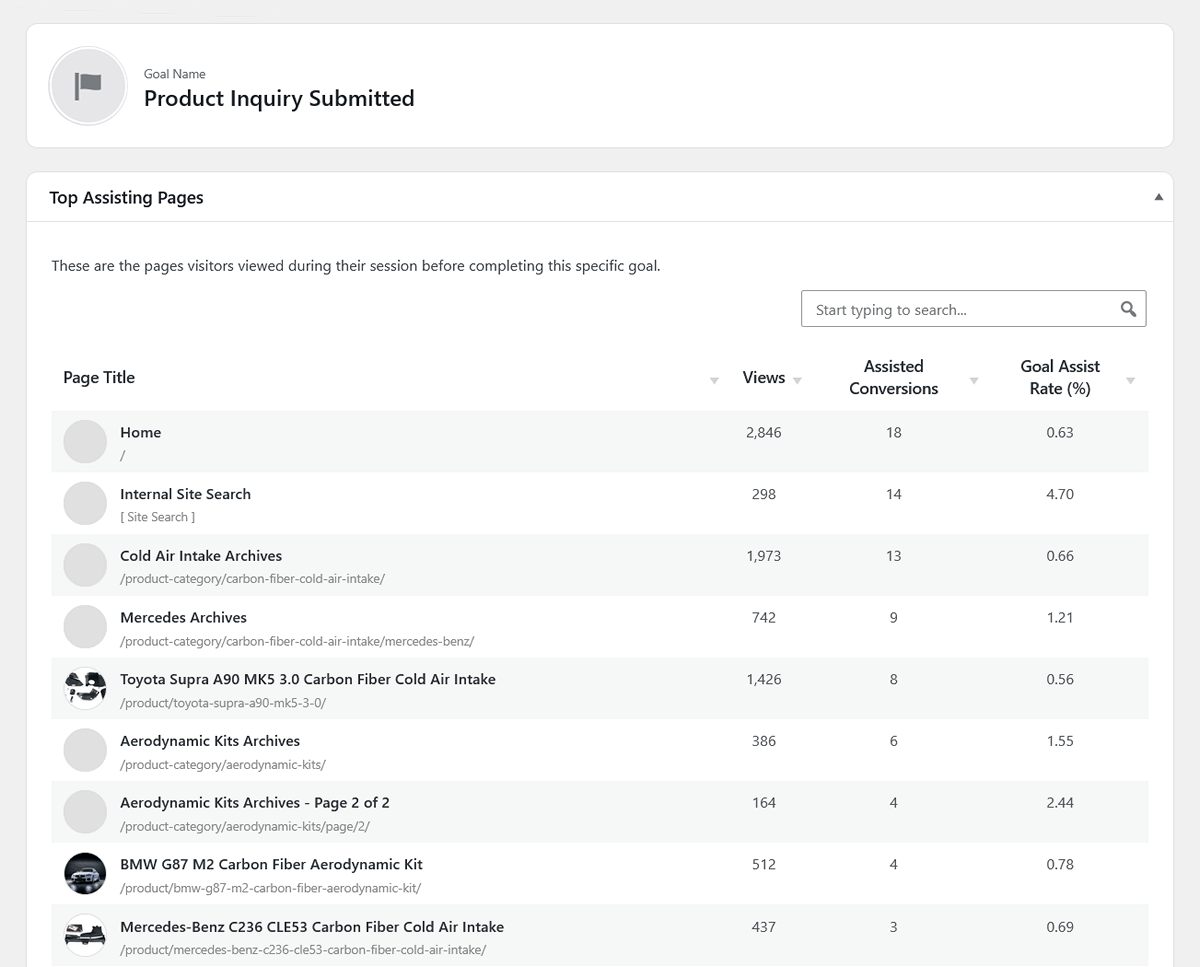Click the /product/toyota-supra-a90-mk5-3-0/ path

click(223, 703)
